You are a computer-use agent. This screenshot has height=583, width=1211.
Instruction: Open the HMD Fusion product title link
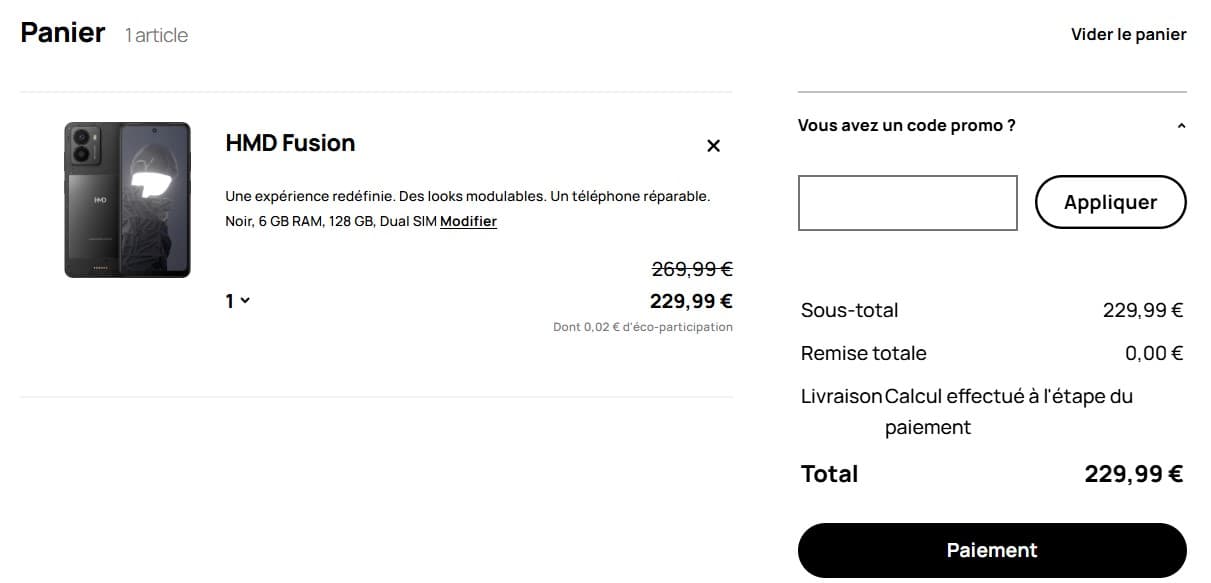coord(289,143)
